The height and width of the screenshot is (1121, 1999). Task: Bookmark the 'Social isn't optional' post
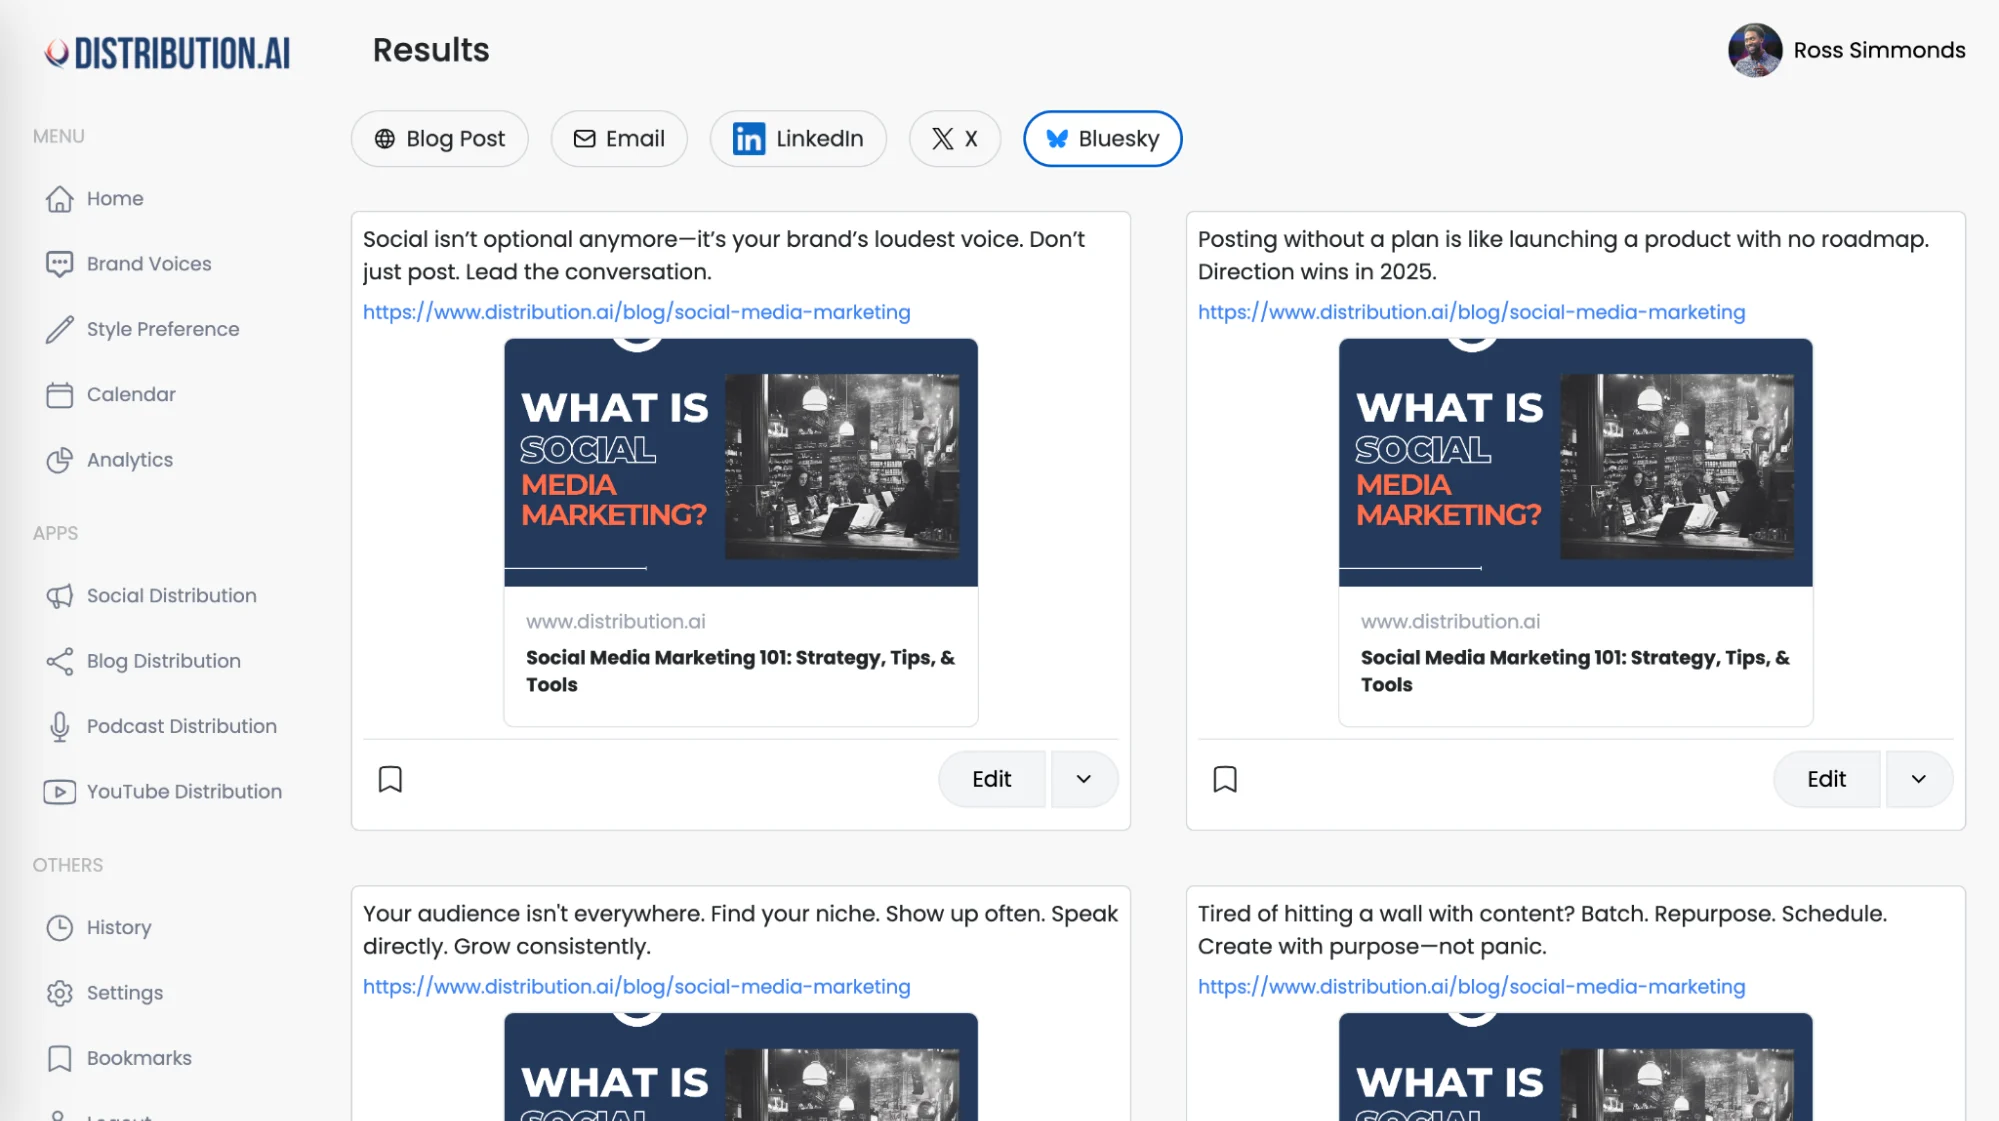(x=390, y=779)
